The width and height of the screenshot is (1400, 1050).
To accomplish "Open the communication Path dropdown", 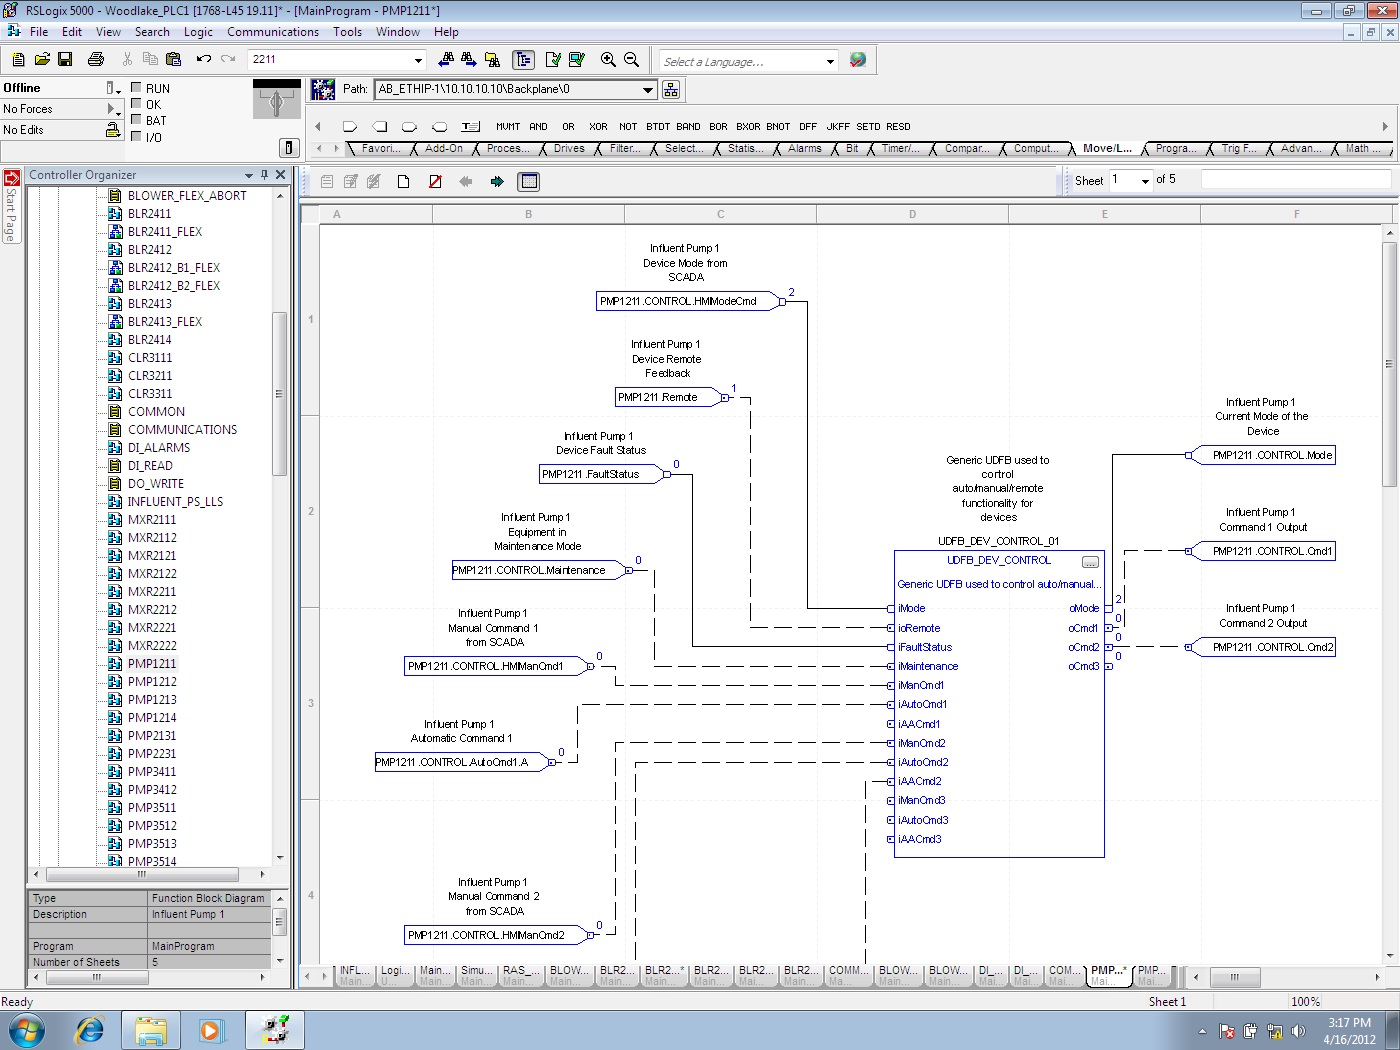I will click(648, 90).
